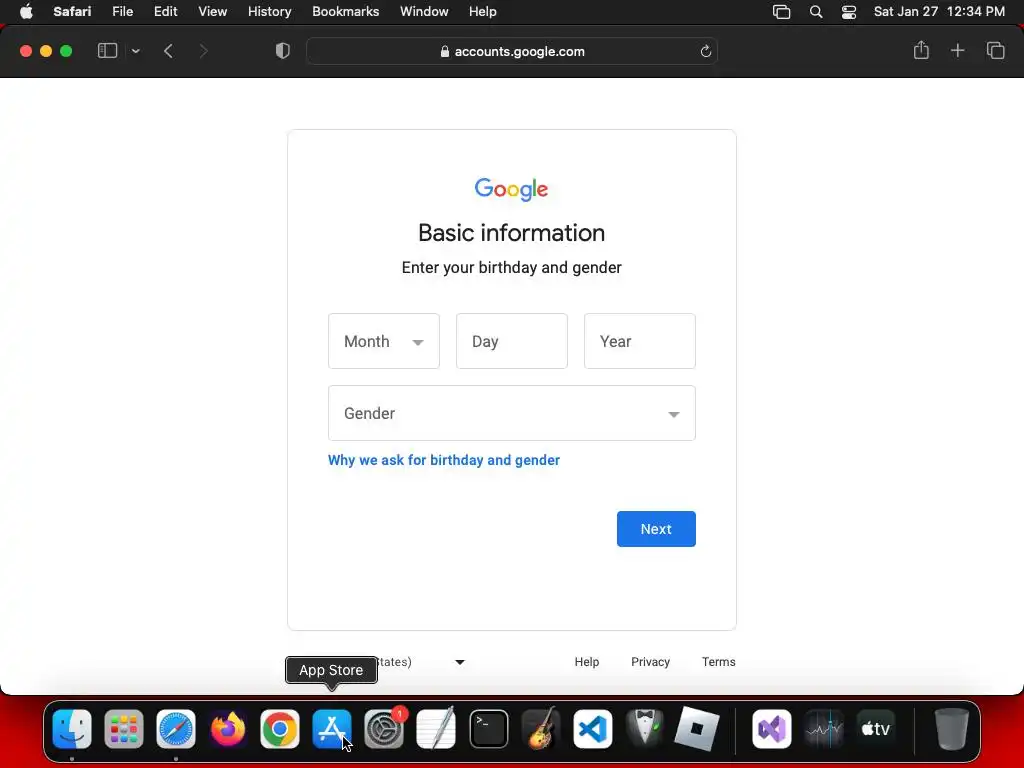Viewport: 1024px width, 768px height.
Task: Click screen mirroring icon in menu bar
Action: coord(781,12)
